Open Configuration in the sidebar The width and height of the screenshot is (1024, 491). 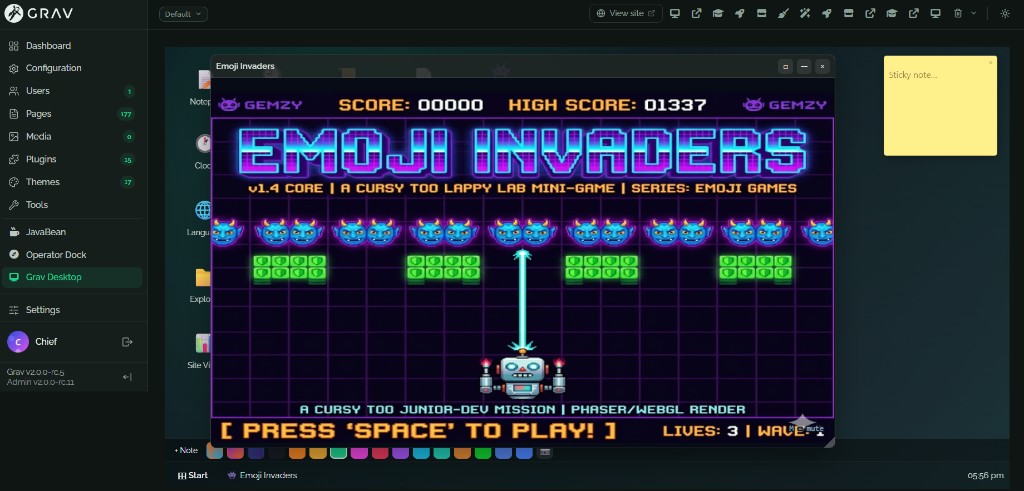(72, 68)
